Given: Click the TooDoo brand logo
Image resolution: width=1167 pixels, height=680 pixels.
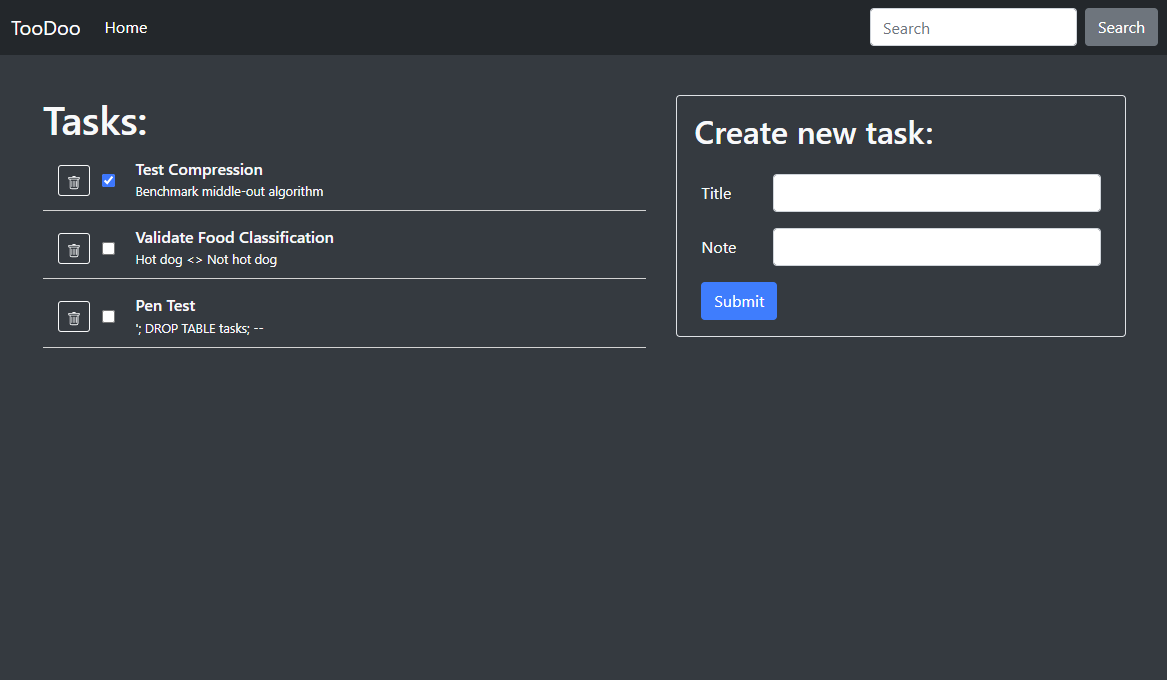Looking at the screenshot, I should 45,28.
